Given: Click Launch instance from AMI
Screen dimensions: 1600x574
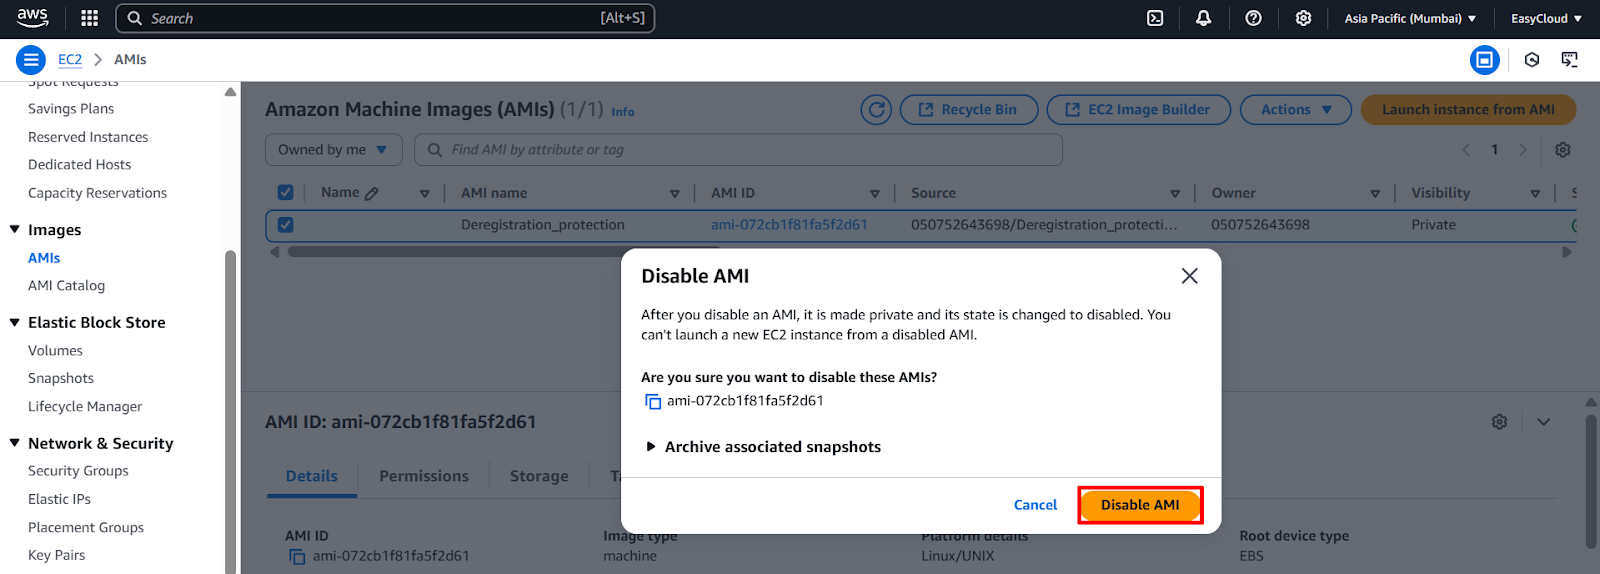Looking at the screenshot, I should pos(1468,110).
